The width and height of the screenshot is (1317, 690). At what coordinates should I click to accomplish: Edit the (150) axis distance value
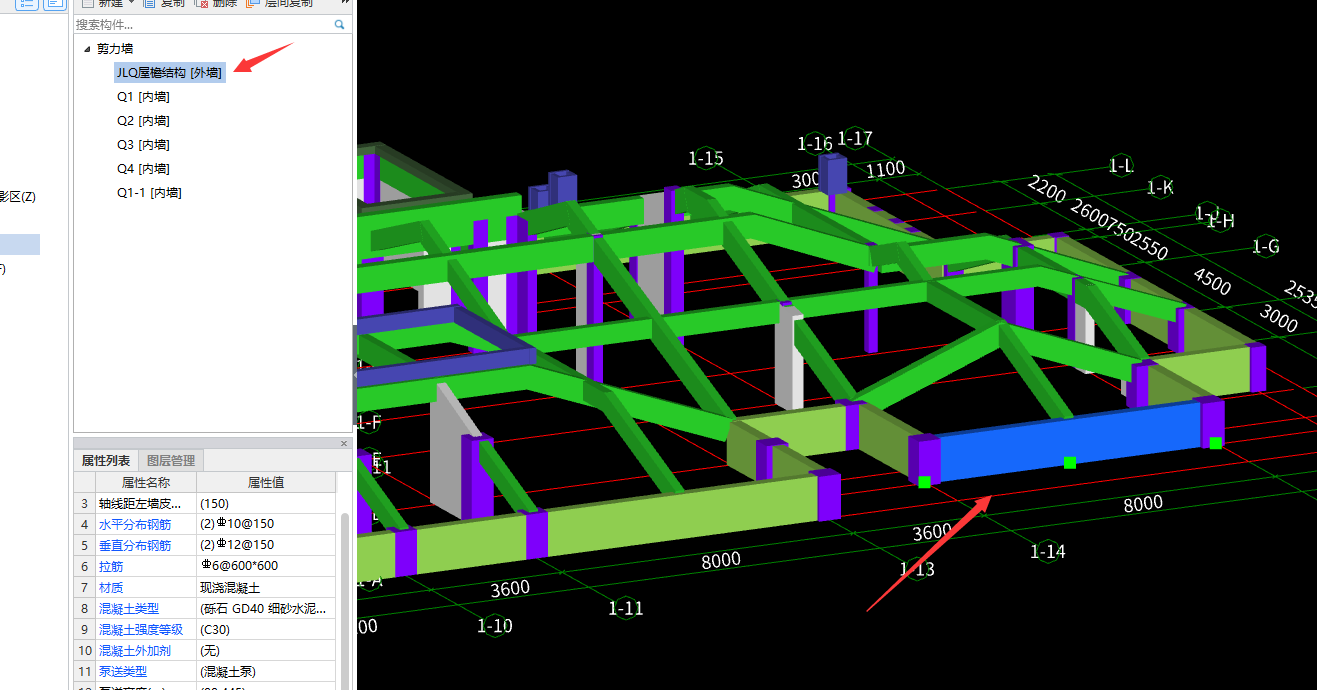(x=266, y=503)
